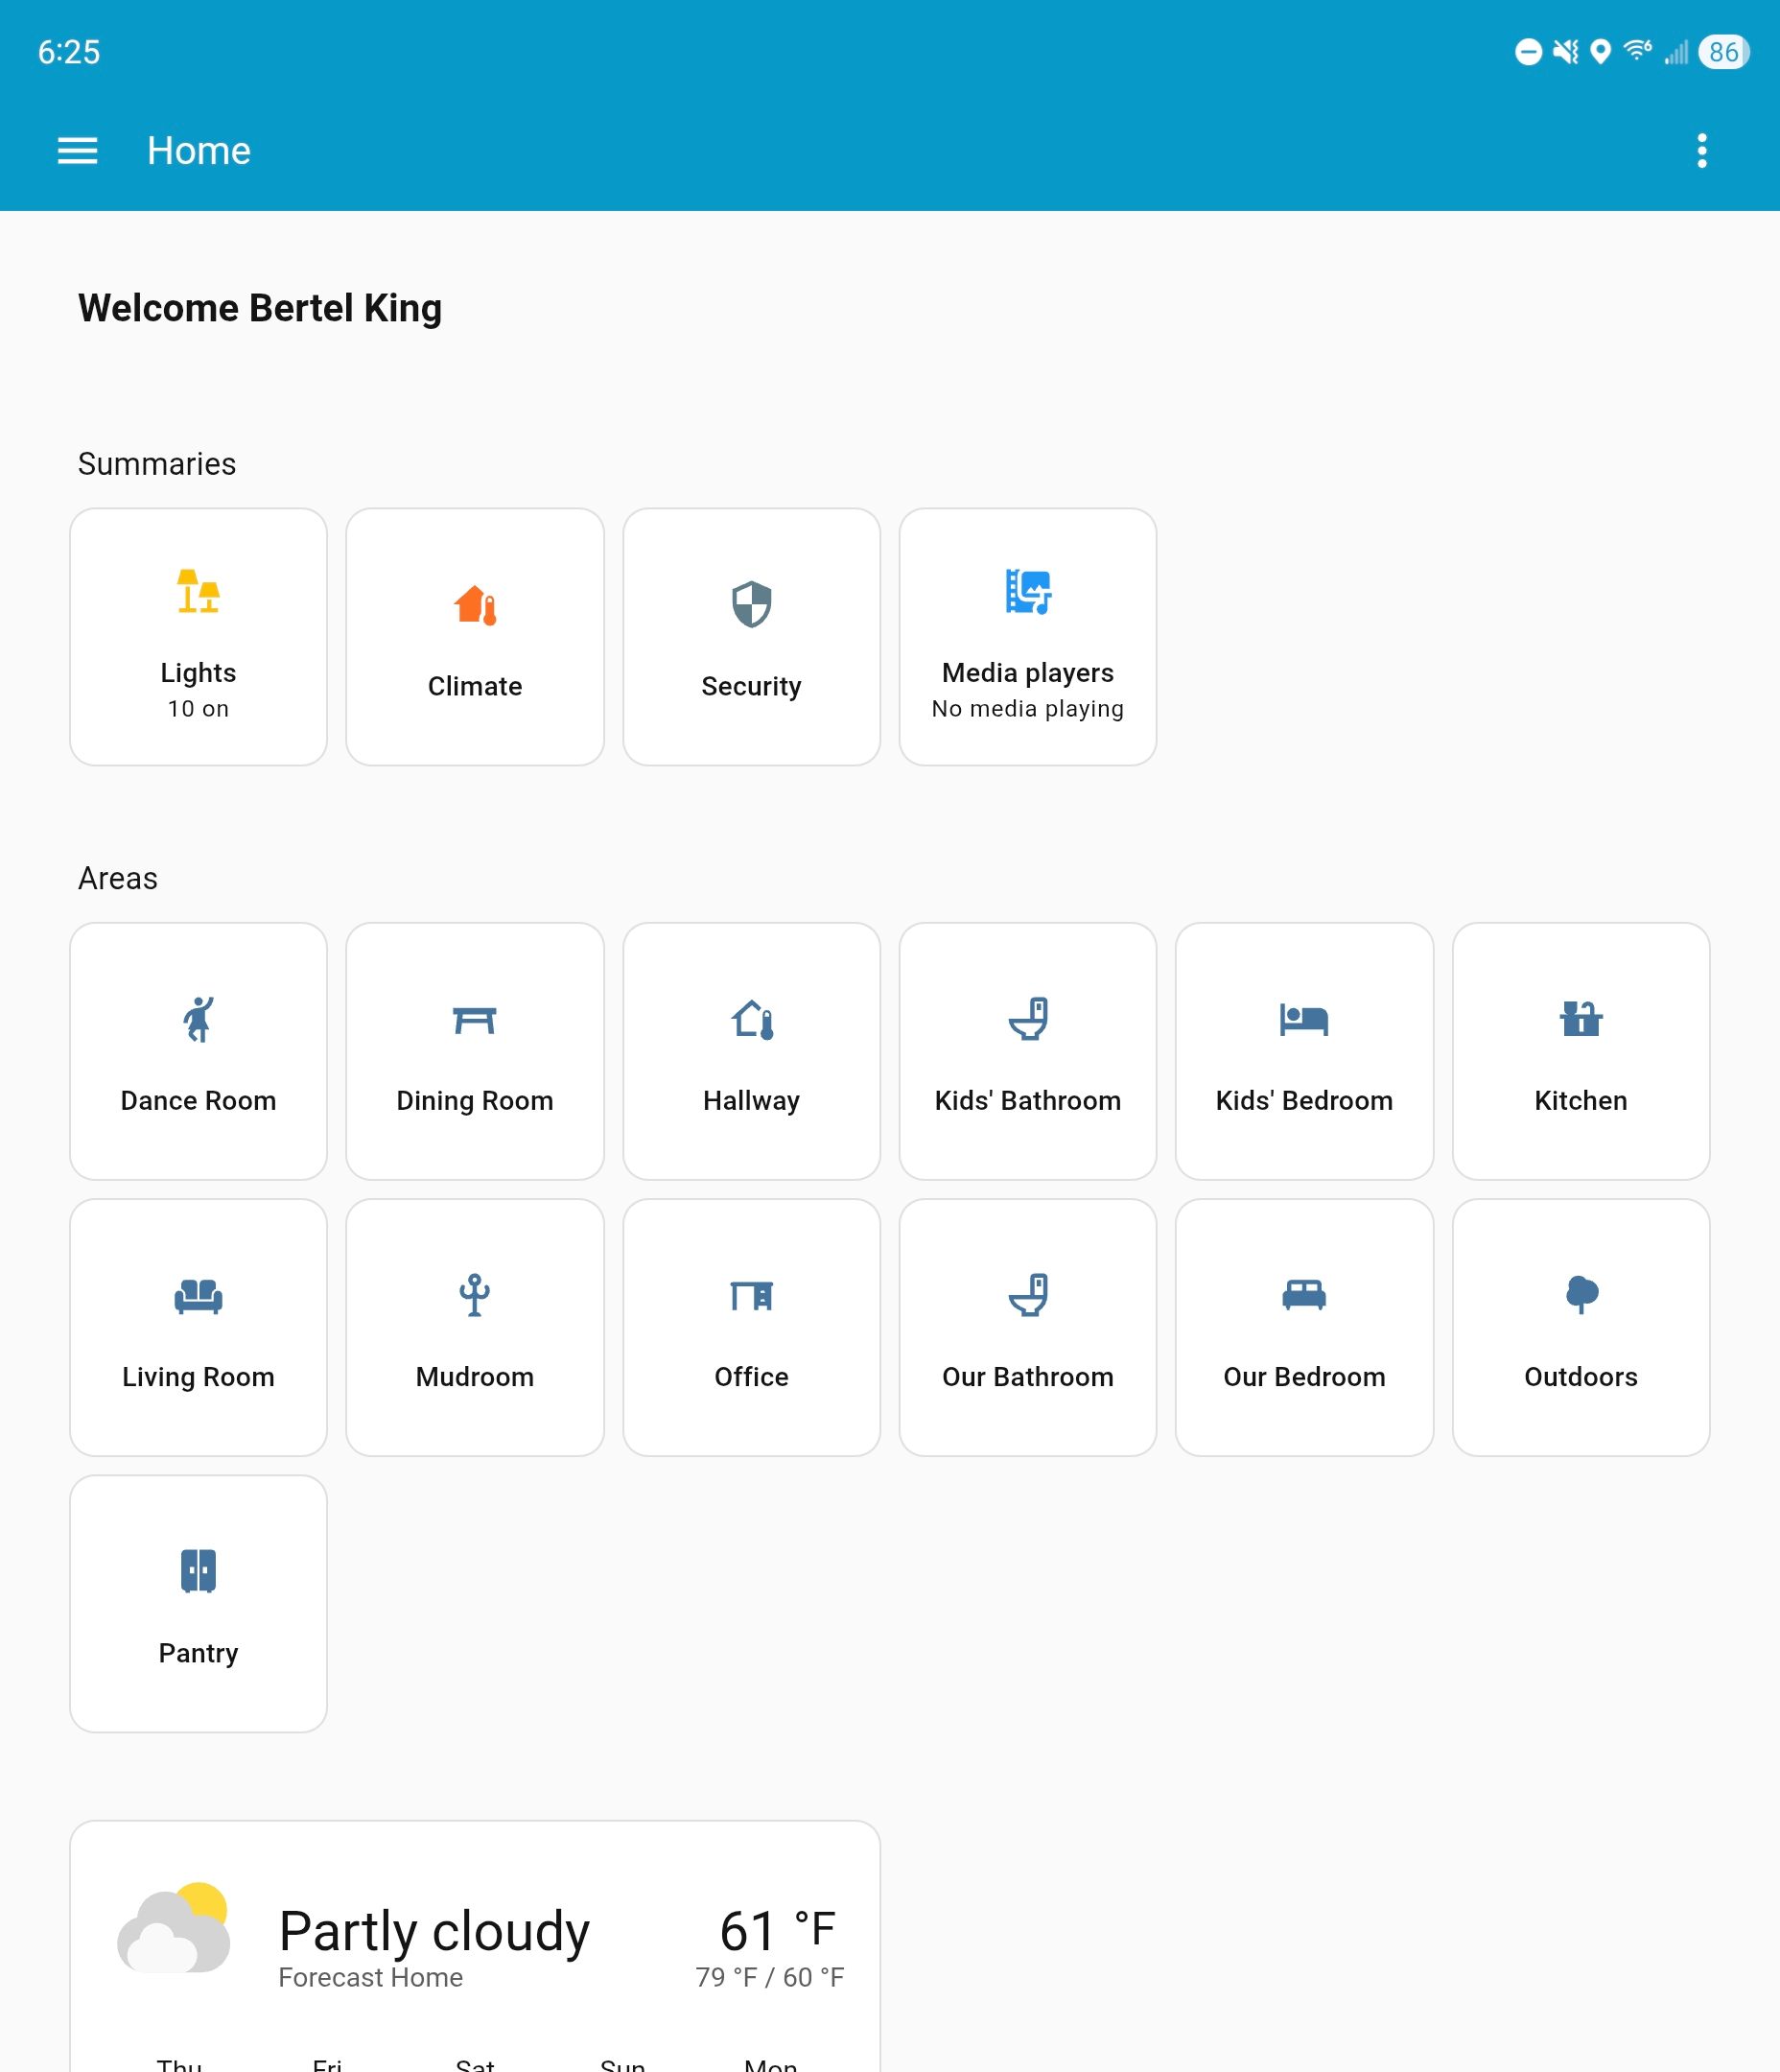Tap the location status bar icon
Image resolution: width=1780 pixels, height=2072 pixels.
coord(1600,52)
